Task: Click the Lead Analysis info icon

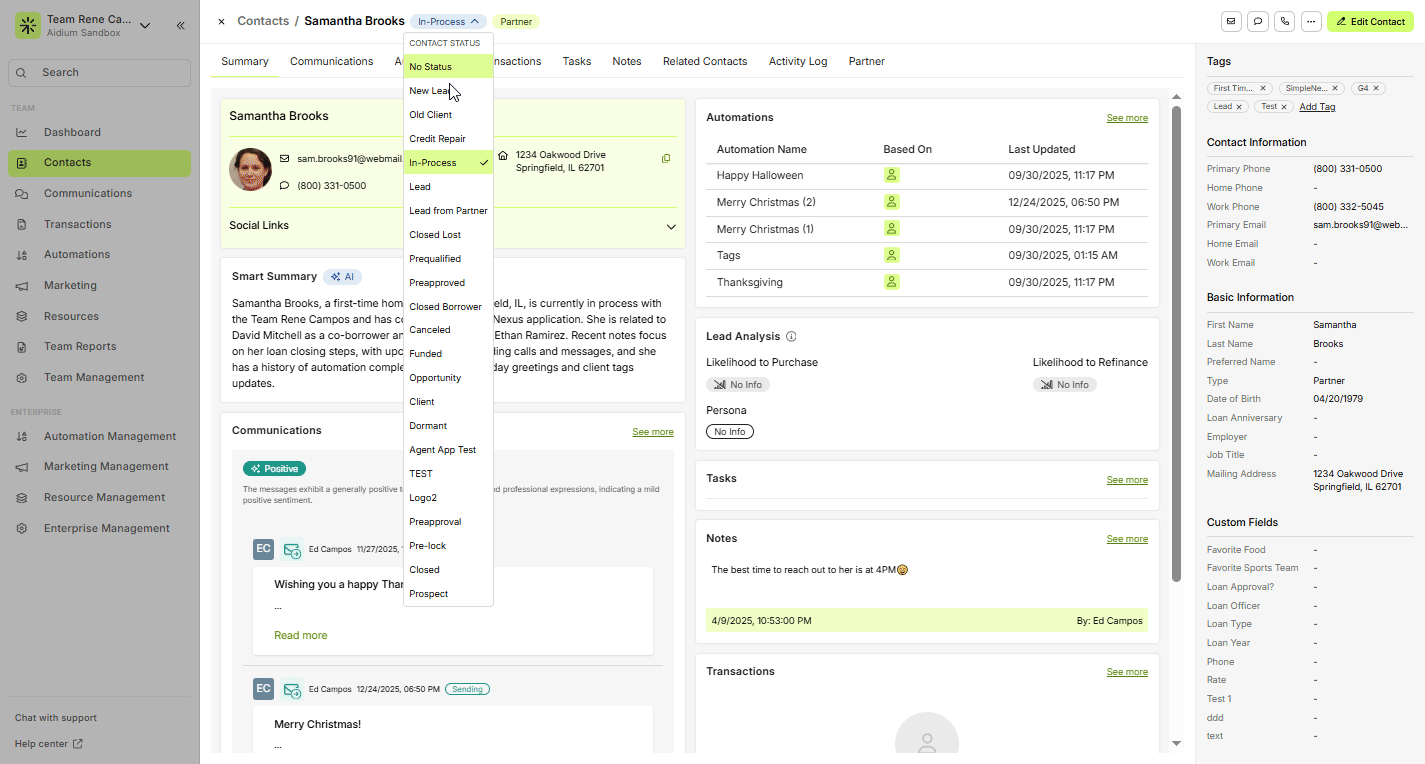Action: [x=791, y=337]
